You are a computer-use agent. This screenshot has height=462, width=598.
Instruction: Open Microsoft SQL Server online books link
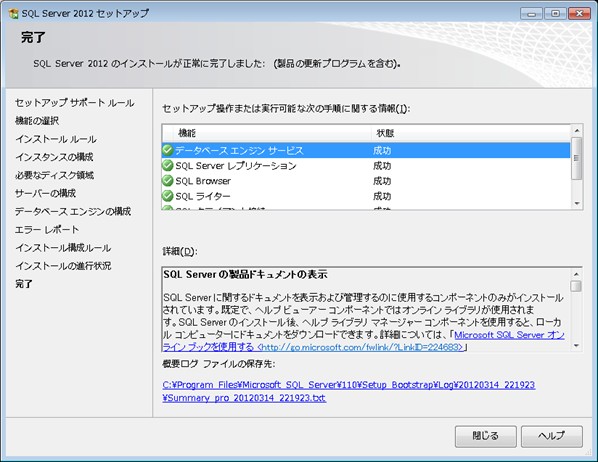click(363, 341)
